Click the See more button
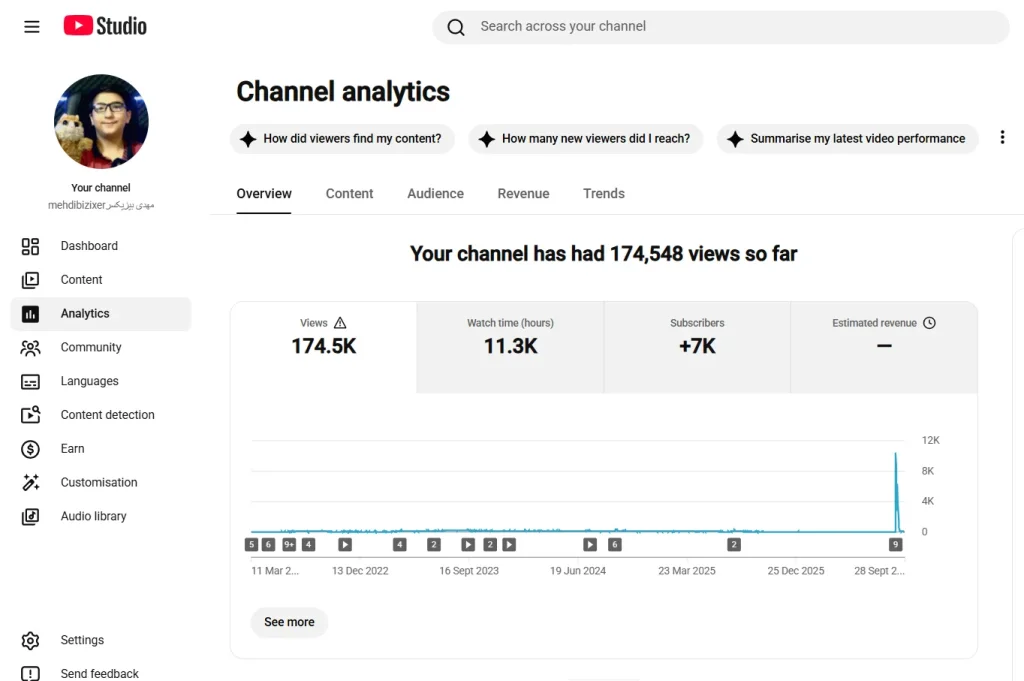1024x681 pixels. [289, 622]
